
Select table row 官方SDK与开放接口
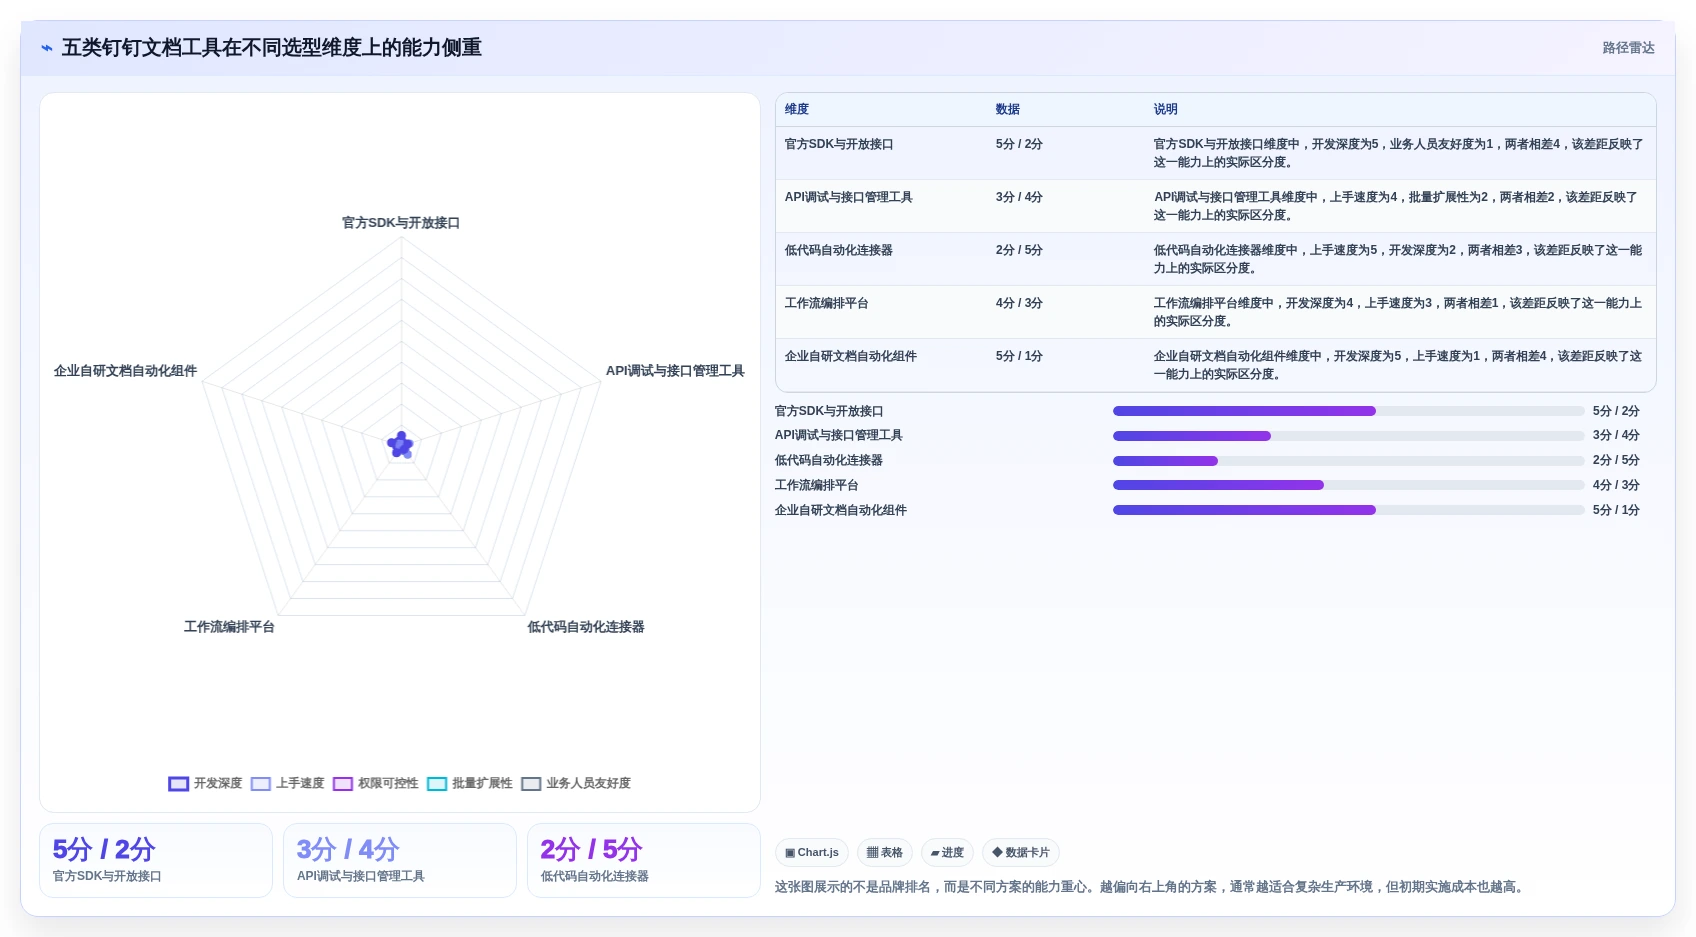pyautogui.click(x=1216, y=153)
